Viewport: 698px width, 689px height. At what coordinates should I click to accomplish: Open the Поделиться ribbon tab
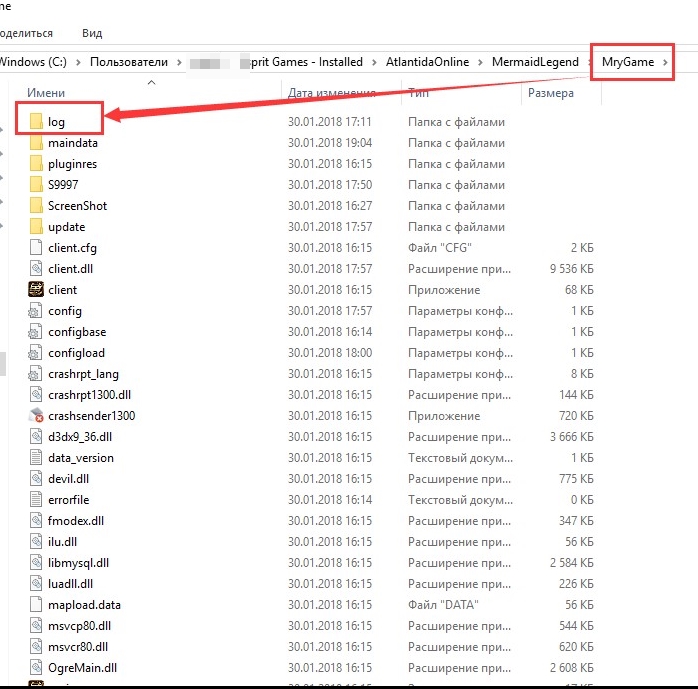coord(26,33)
